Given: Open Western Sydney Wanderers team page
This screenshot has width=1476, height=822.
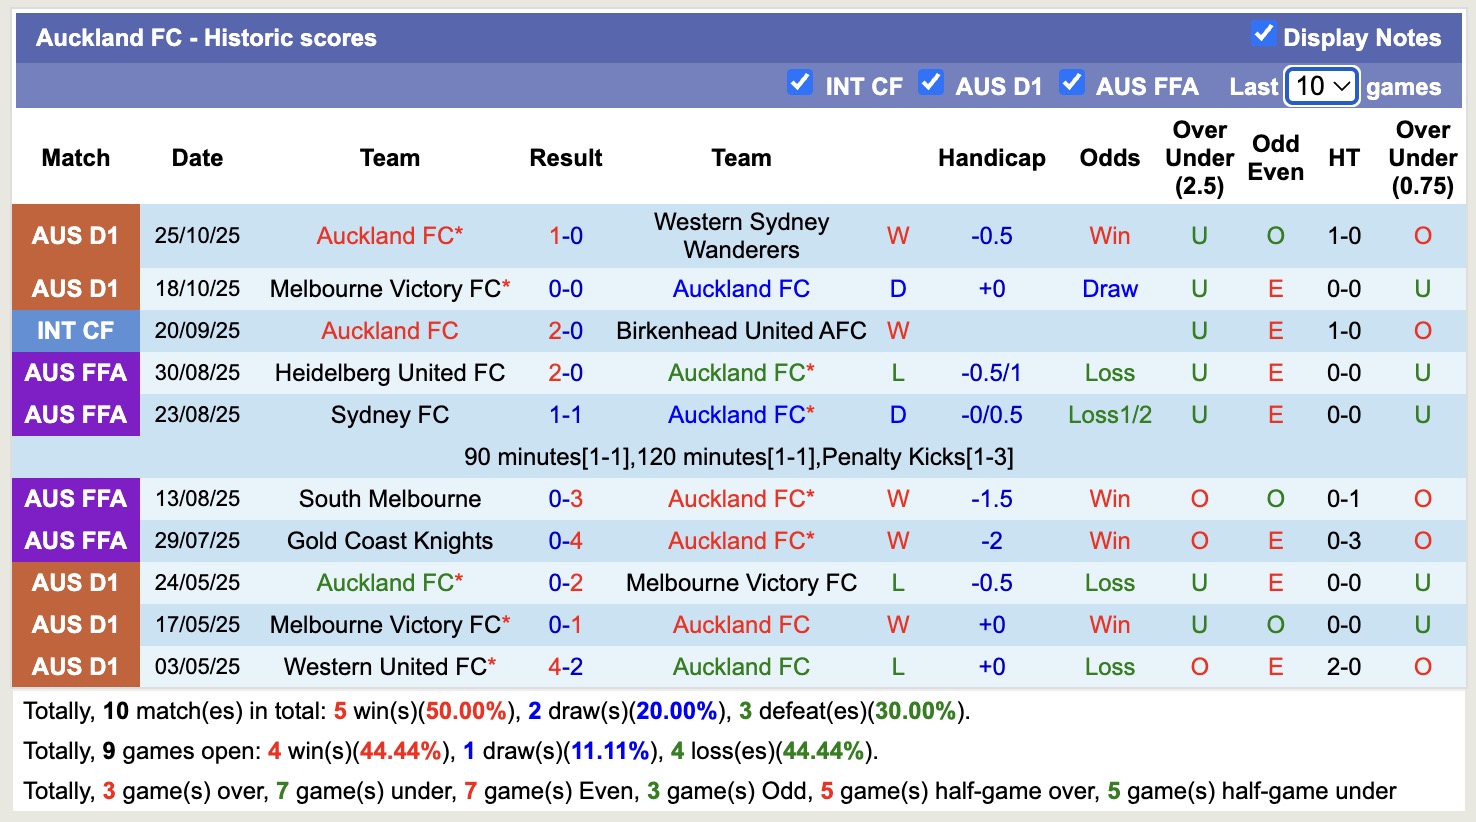Looking at the screenshot, I should pyautogui.click(x=740, y=235).
